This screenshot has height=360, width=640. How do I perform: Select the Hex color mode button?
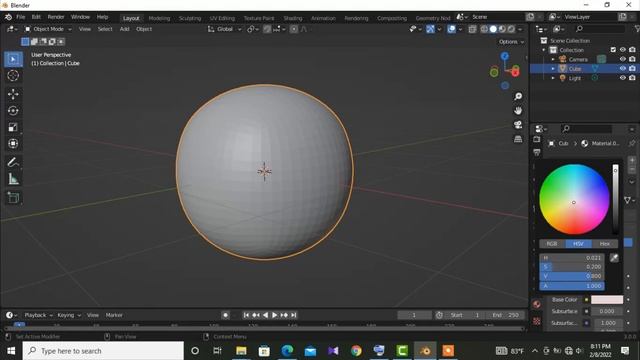pyautogui.click(x=604, y=244)
